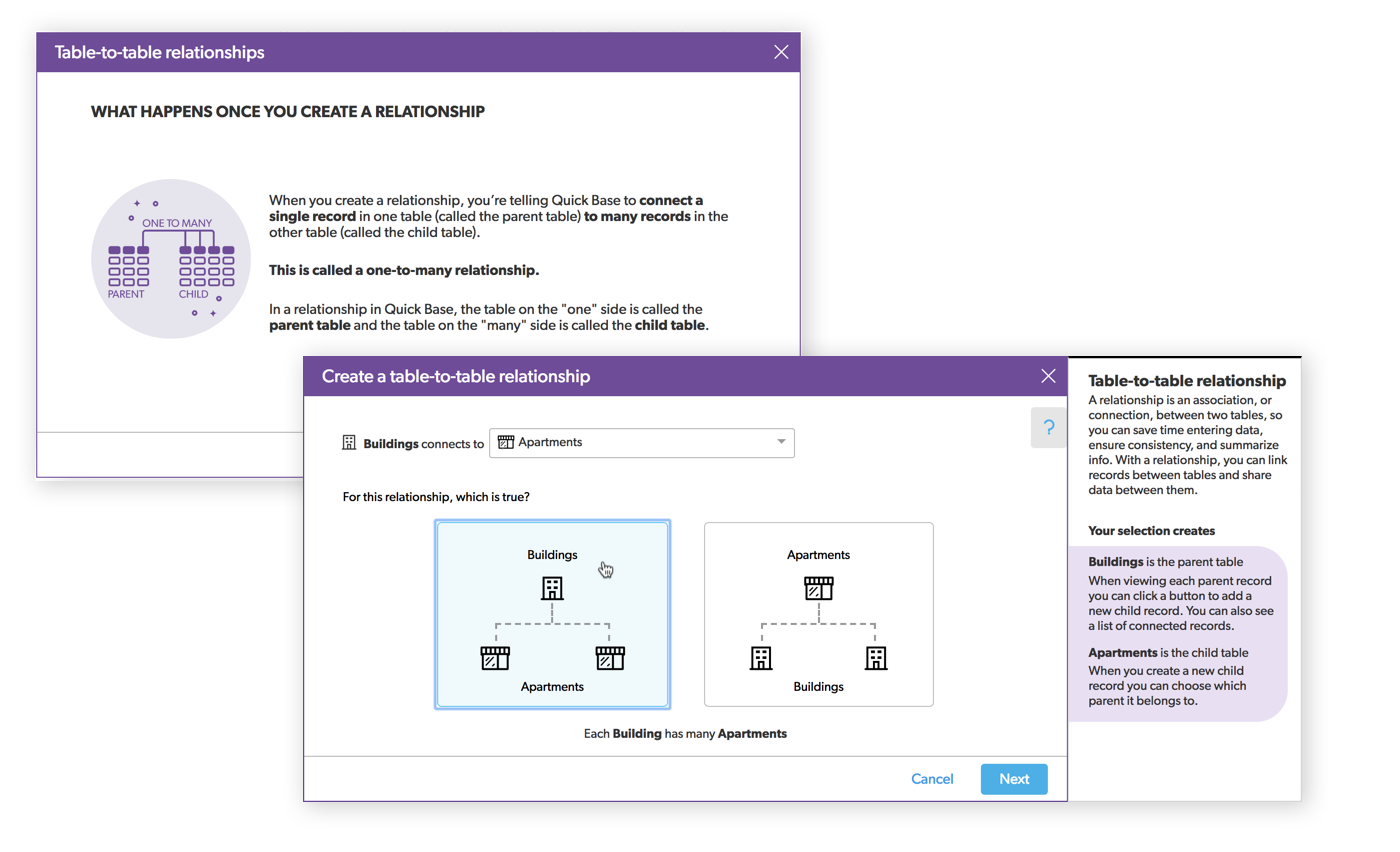Click the right apartment icon in the Buildings card
The height and width of the screenshot is (852, 1400).
tap(610, 657)
